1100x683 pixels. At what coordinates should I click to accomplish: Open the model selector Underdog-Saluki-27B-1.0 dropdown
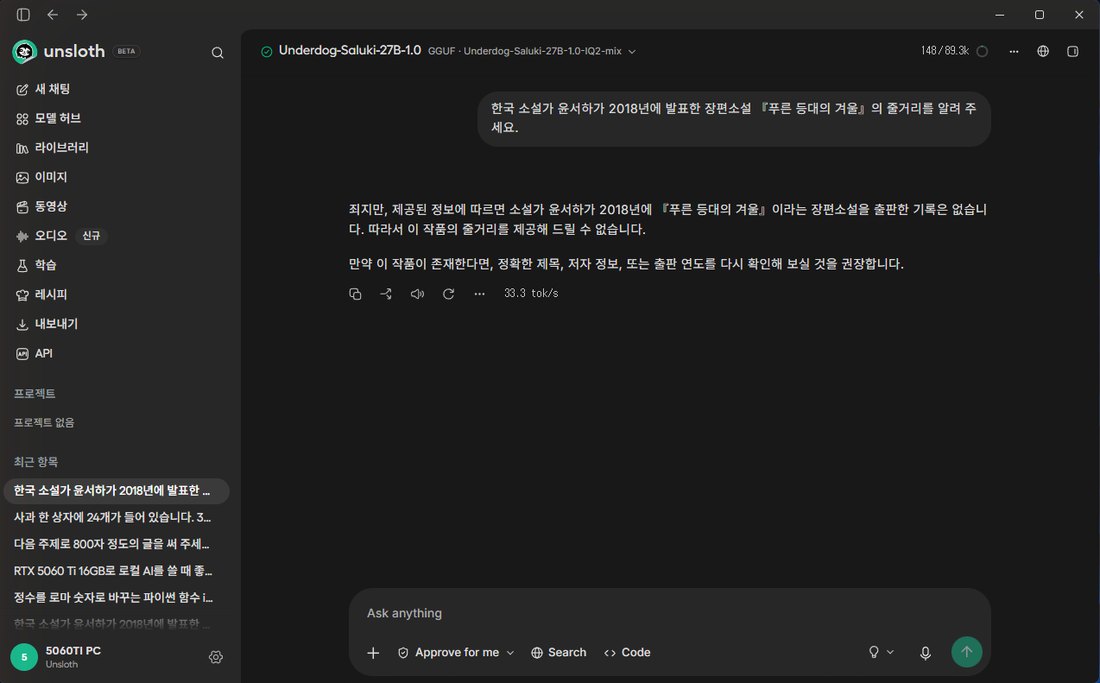click(449, 51)
